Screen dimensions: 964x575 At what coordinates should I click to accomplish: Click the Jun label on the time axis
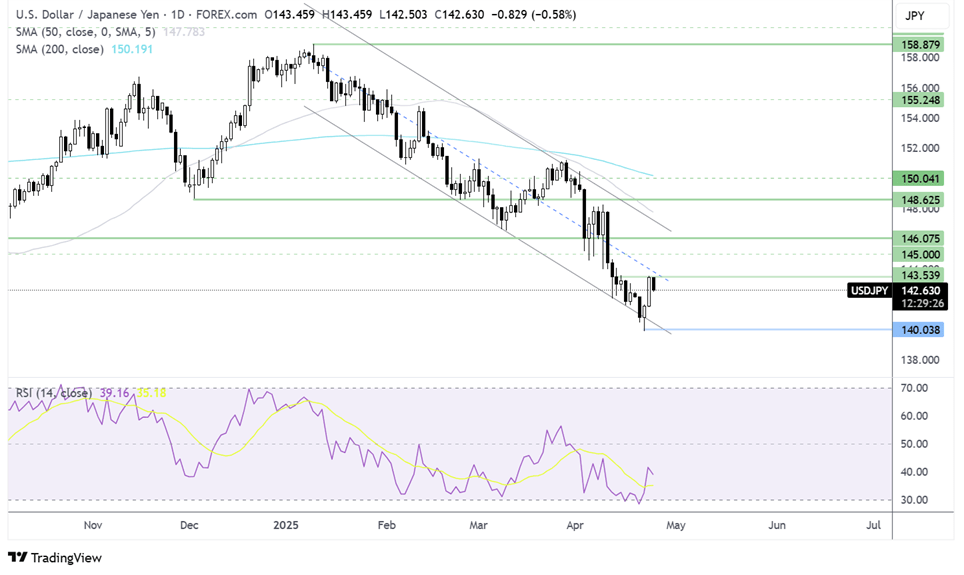(777, 525)
